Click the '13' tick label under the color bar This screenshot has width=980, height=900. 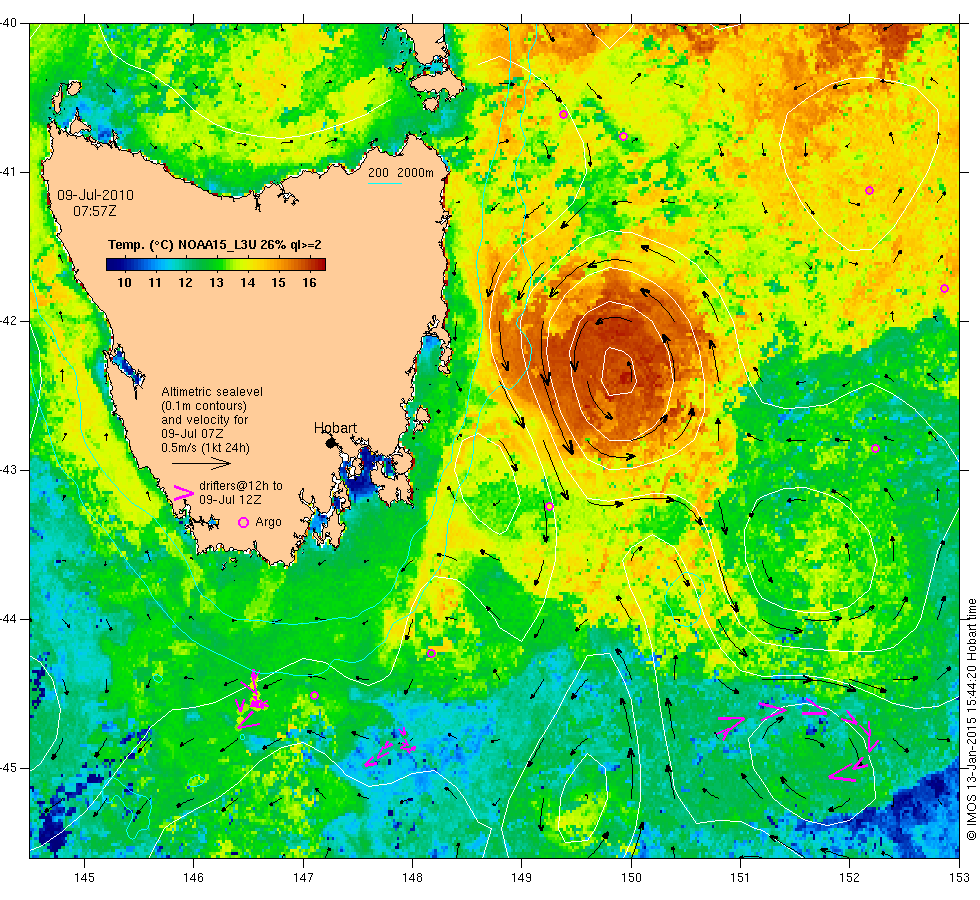coord(216,282)
